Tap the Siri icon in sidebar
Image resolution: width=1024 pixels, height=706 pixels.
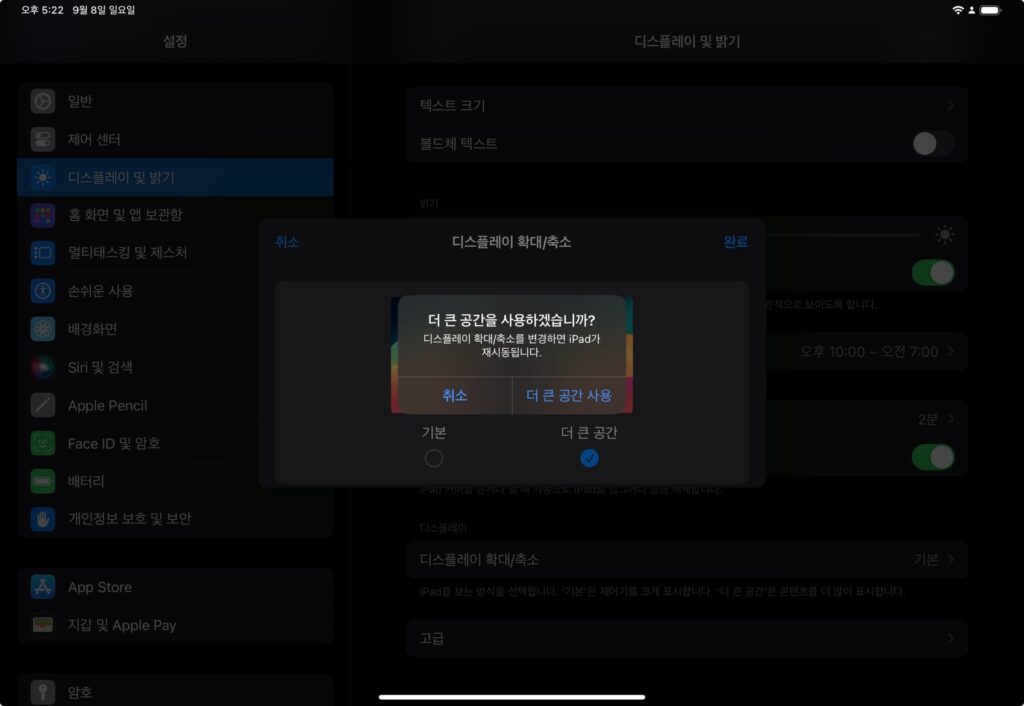click(x=42, y=367)
